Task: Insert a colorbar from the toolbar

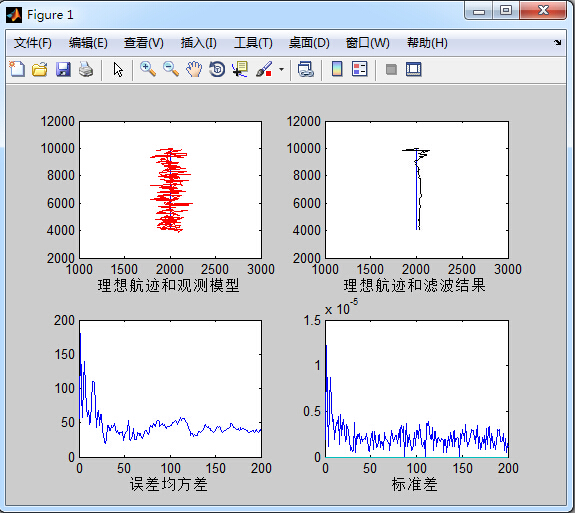Action: 337,69
